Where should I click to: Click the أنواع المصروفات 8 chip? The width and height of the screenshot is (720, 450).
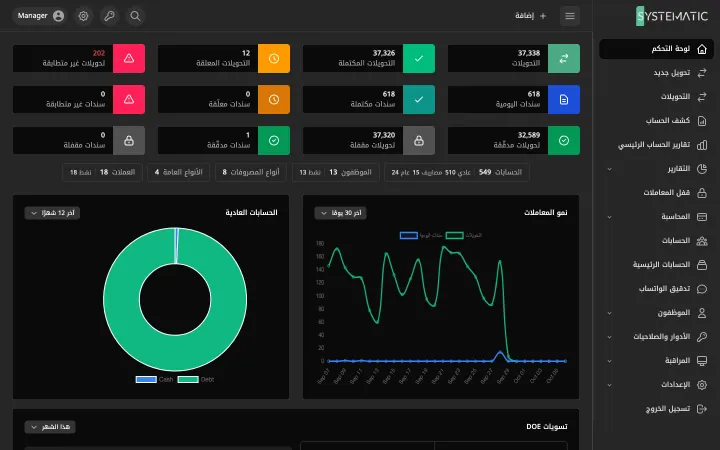point(251,172)
